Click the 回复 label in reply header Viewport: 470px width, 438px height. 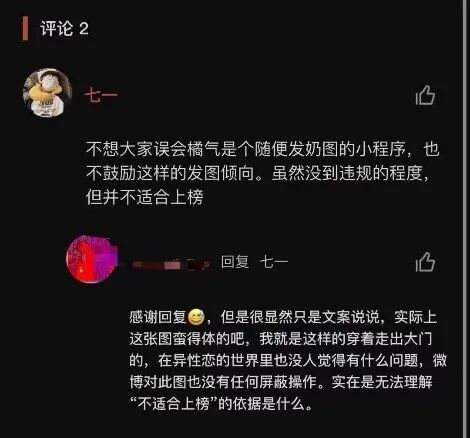[235, 262]
